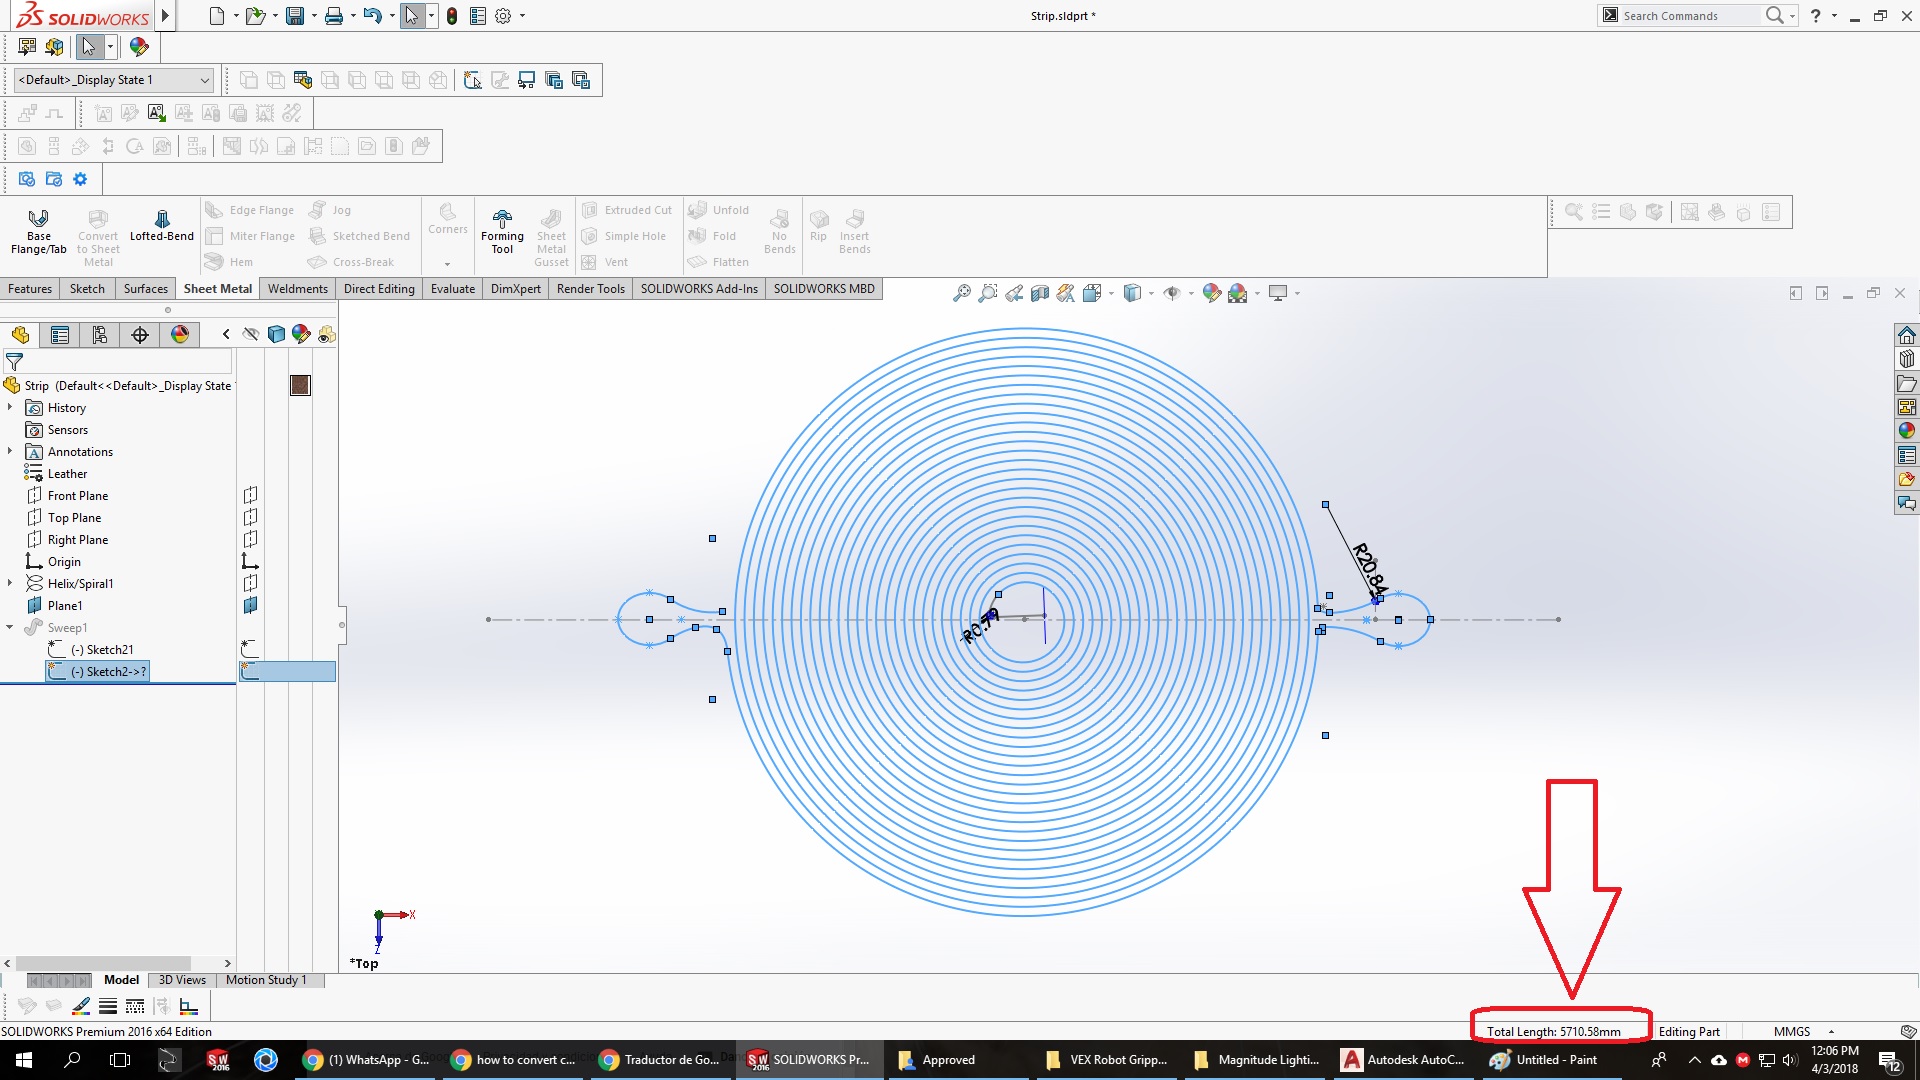Expand the History tree node

pos(10,407)
